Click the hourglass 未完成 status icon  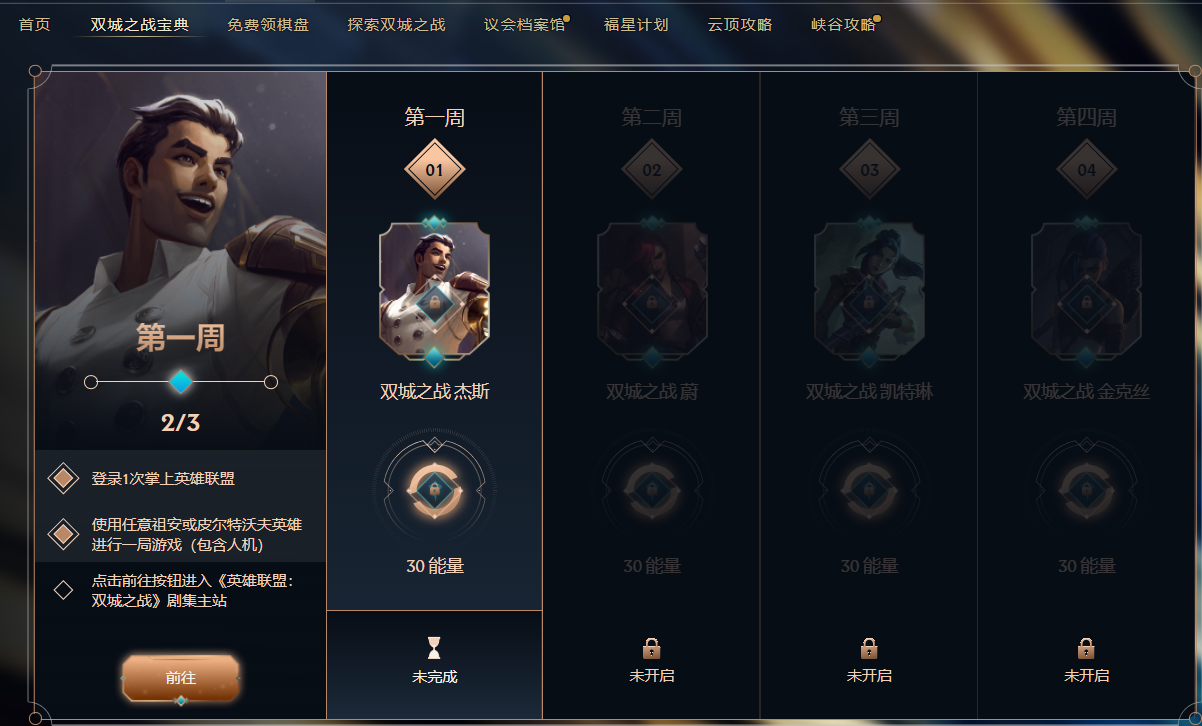pyautogui.click(x=434, y=647)
